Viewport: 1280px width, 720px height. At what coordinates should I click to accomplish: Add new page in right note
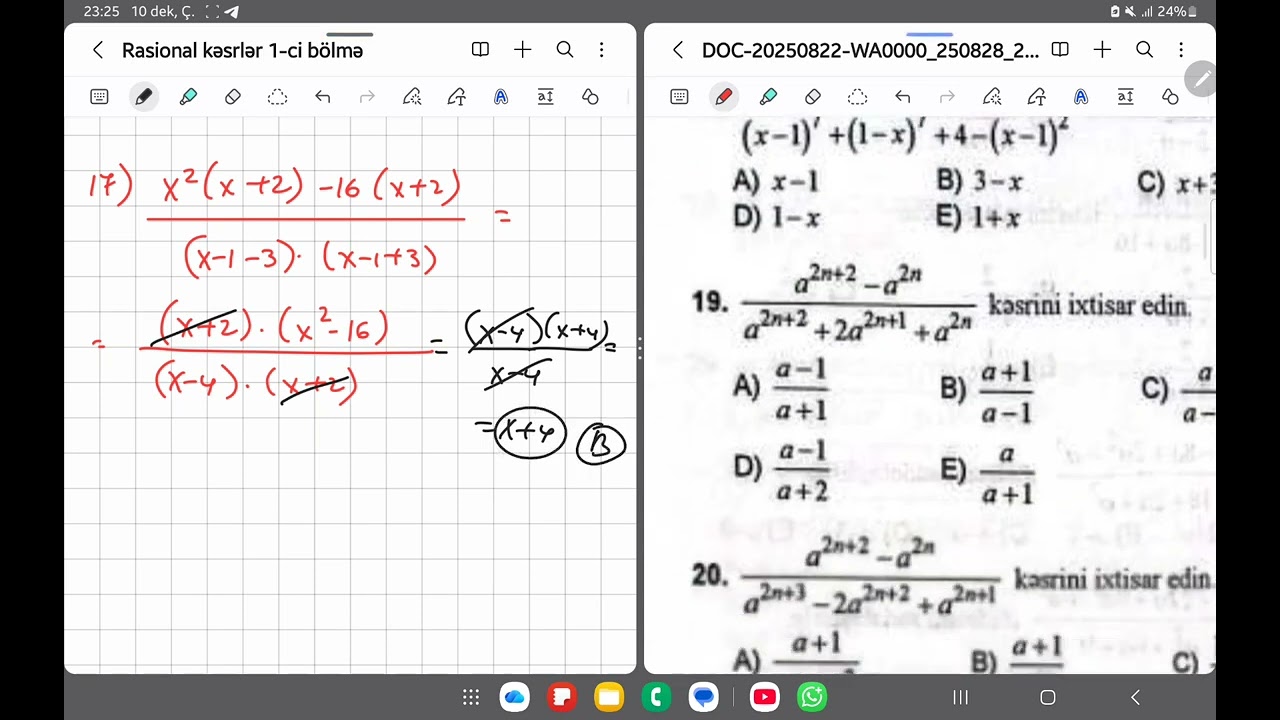point(1102,50)
